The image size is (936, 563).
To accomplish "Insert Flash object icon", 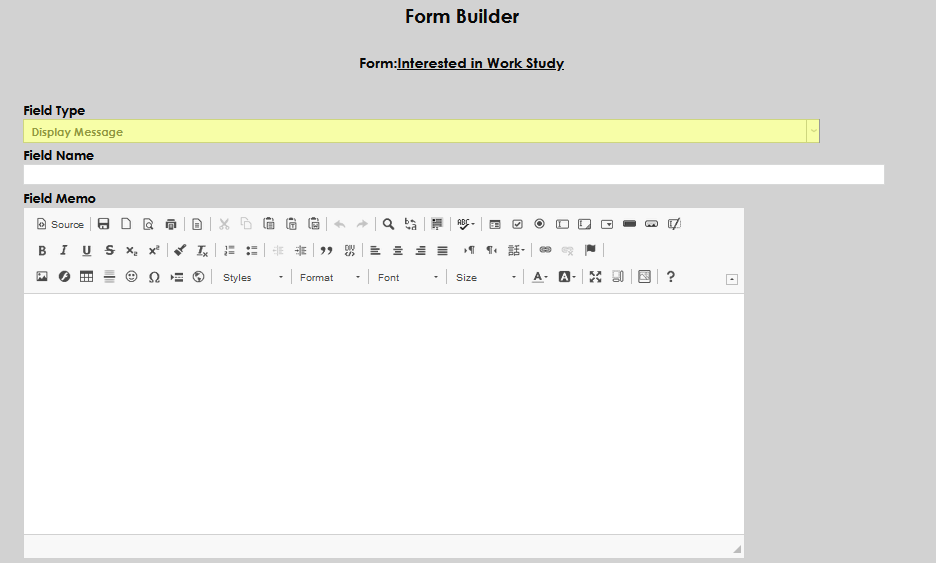I will [64, 276].
